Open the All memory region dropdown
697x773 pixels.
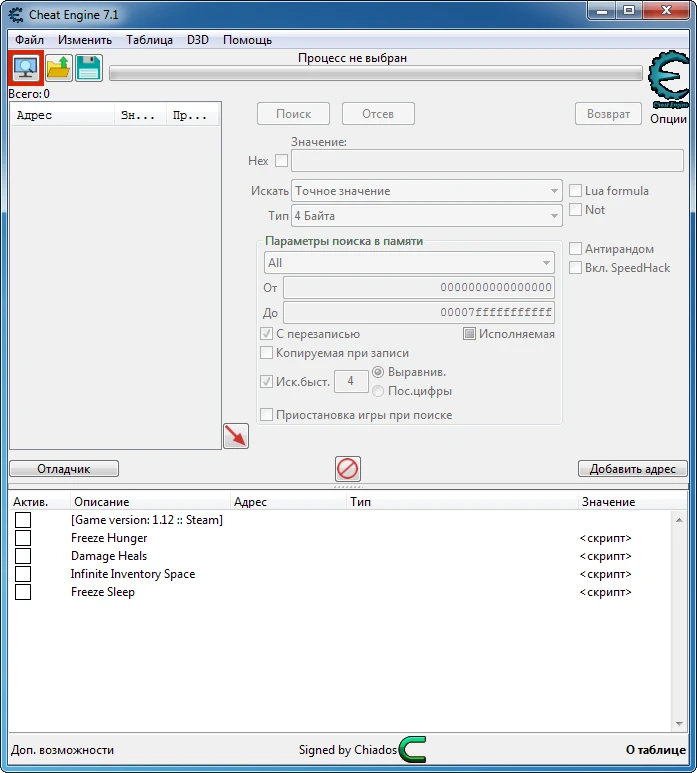coord(409,263)
